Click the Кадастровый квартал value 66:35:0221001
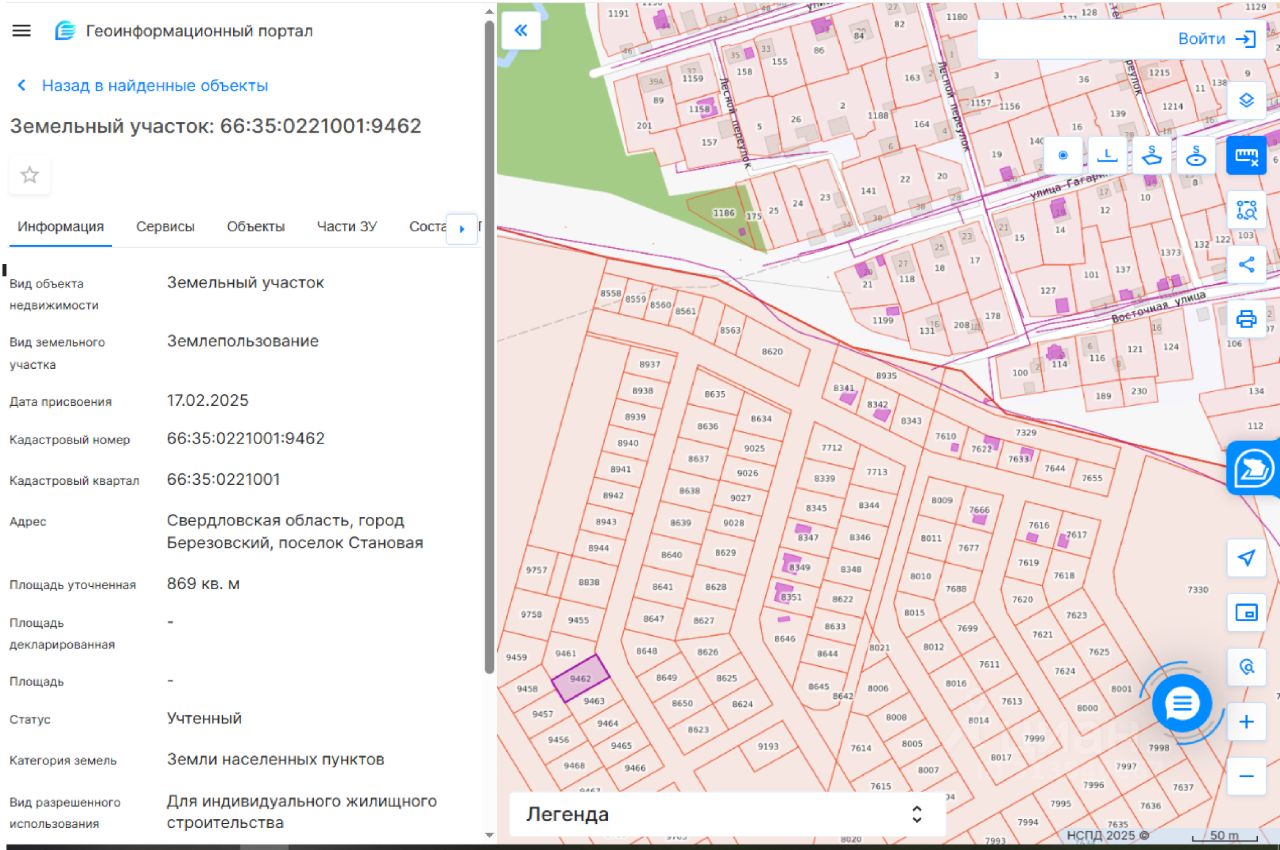This screenshot has width=1280, height=850. pos(224,480)
